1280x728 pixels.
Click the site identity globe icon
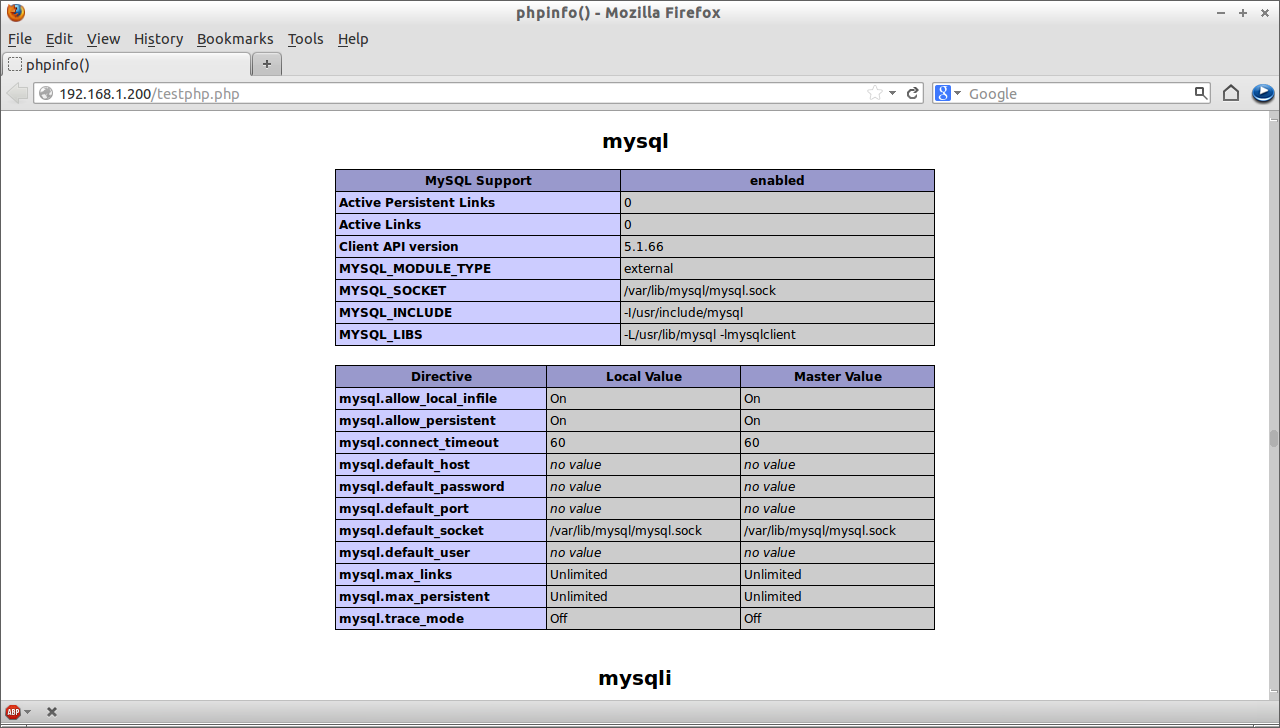tap(46, 93)
